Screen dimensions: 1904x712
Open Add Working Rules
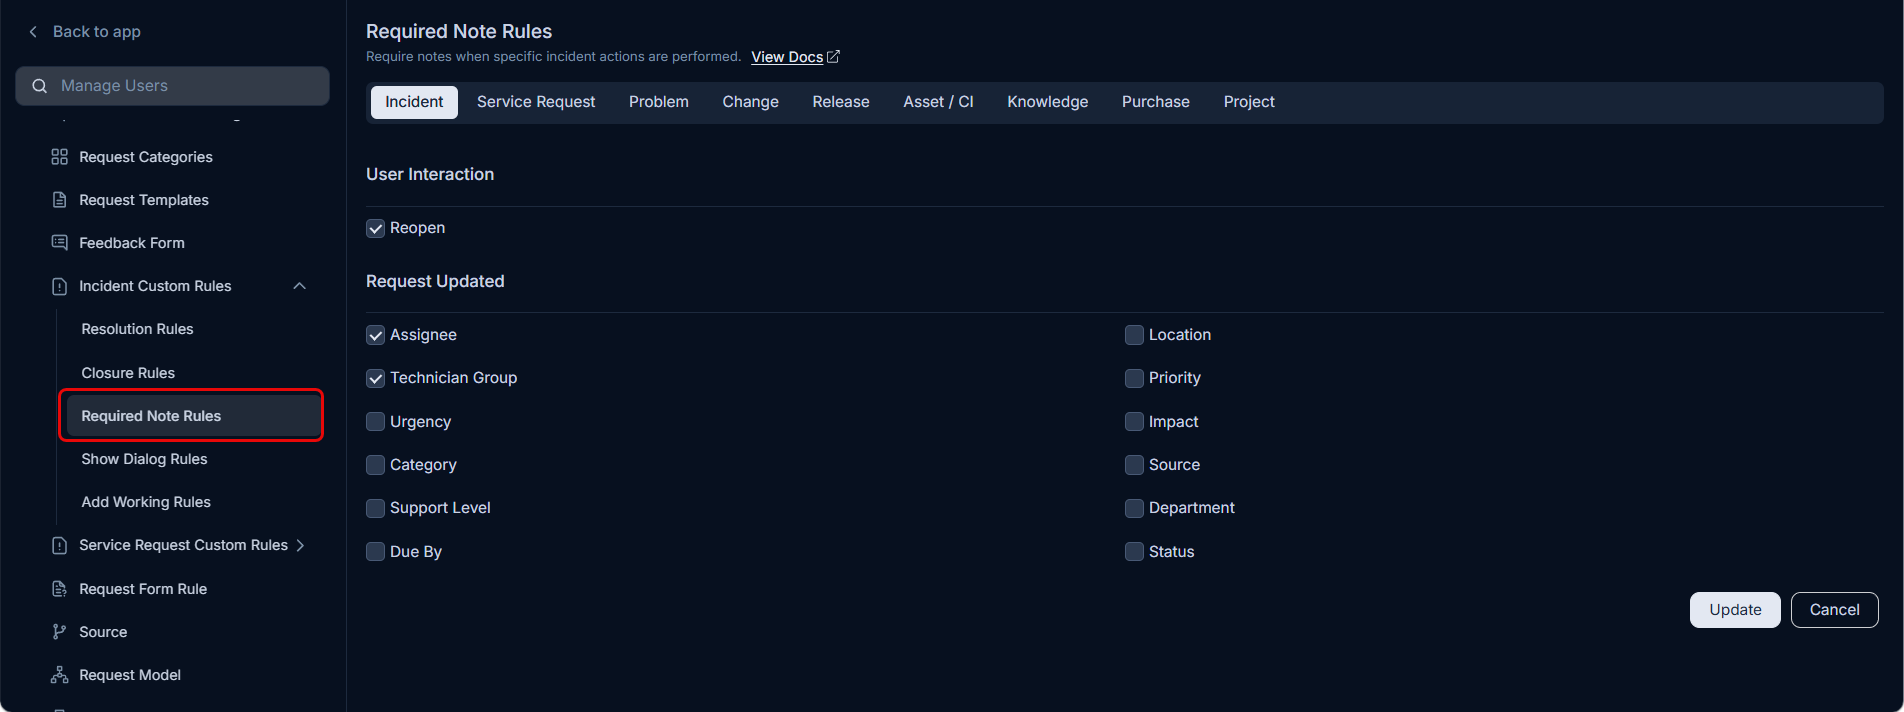tap(146, 502)
